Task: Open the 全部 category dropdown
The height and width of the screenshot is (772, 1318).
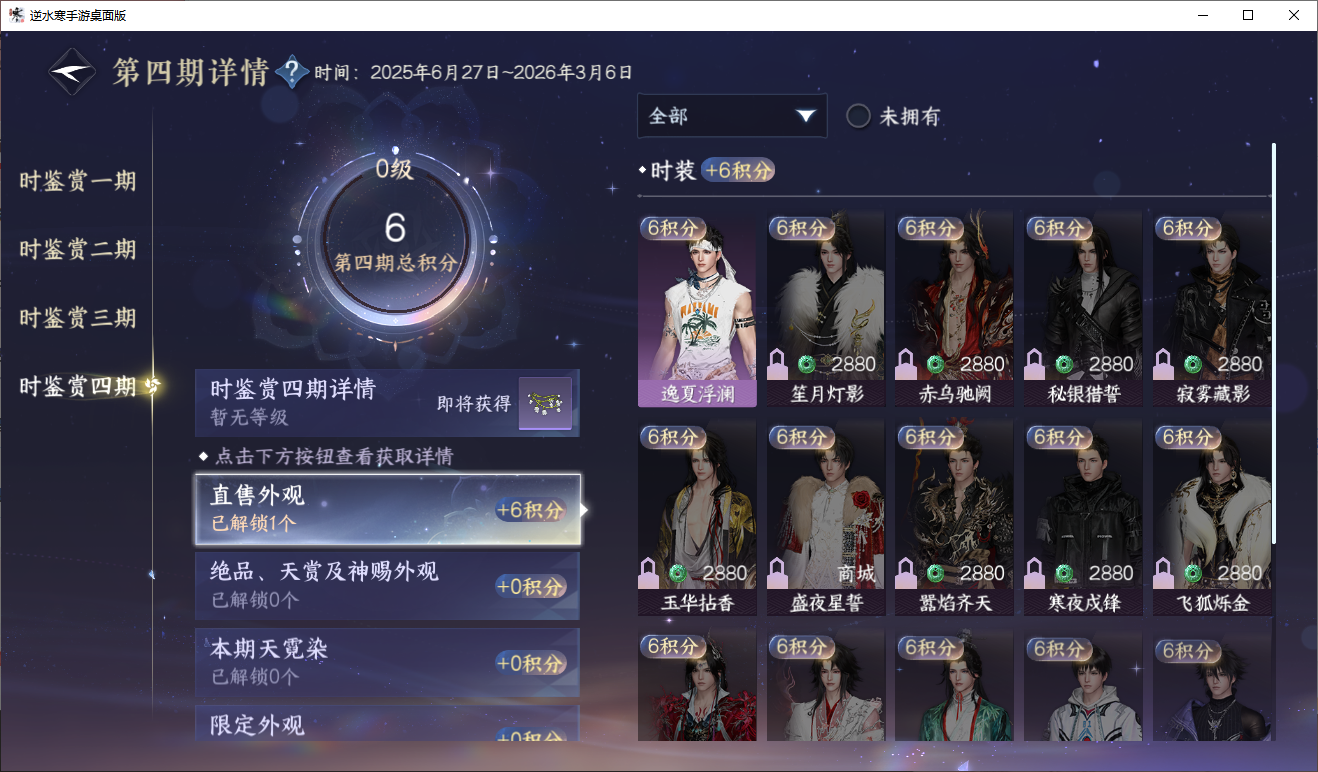Action: [732, 116]
